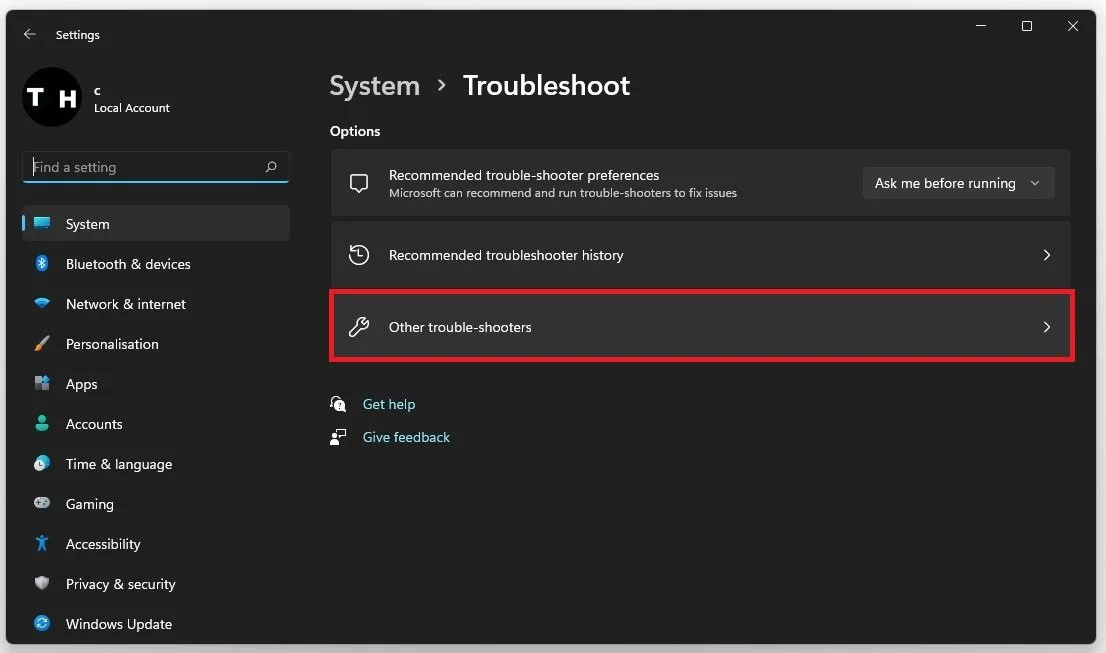Open Other trouble-shooters

(700, 326)
